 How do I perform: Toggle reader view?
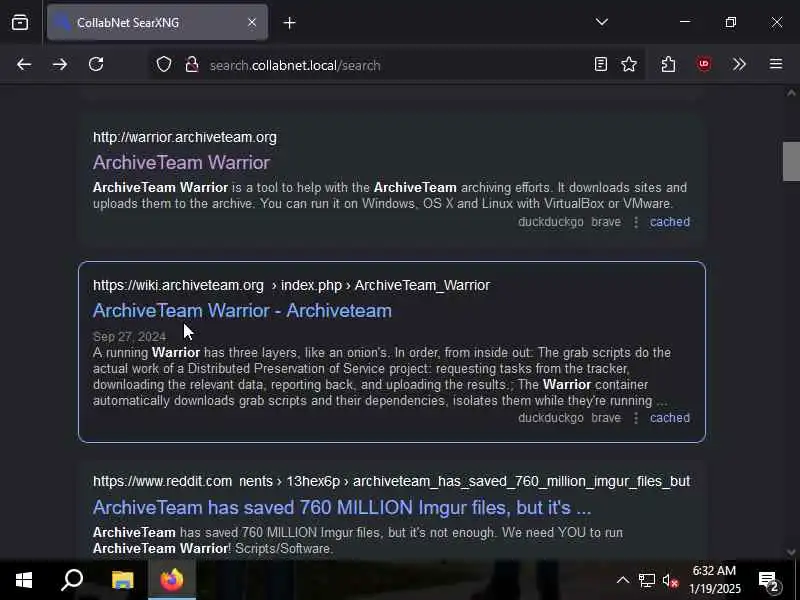pos(601,64)
